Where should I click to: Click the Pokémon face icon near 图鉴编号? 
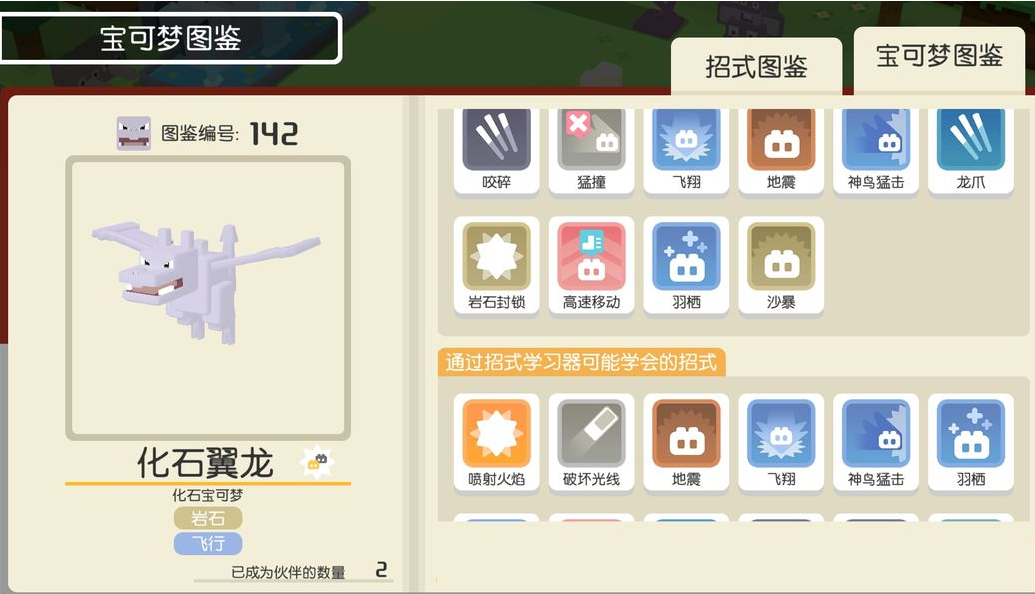[x=134, y=133]
